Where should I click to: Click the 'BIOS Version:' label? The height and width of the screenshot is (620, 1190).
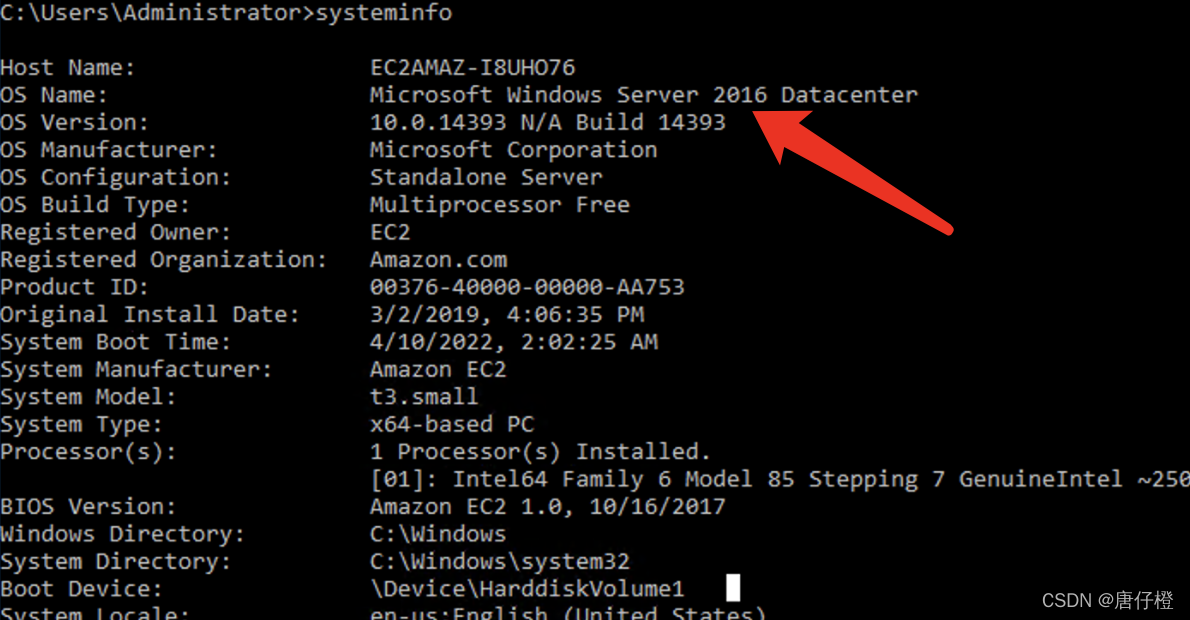pos(88,506)
